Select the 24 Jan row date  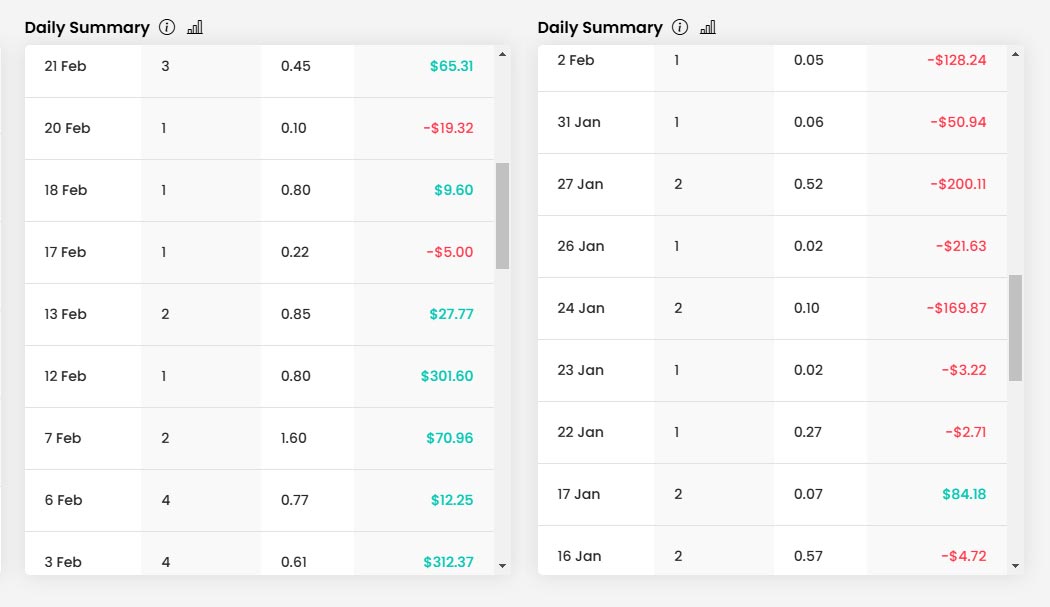click(581, 308)
